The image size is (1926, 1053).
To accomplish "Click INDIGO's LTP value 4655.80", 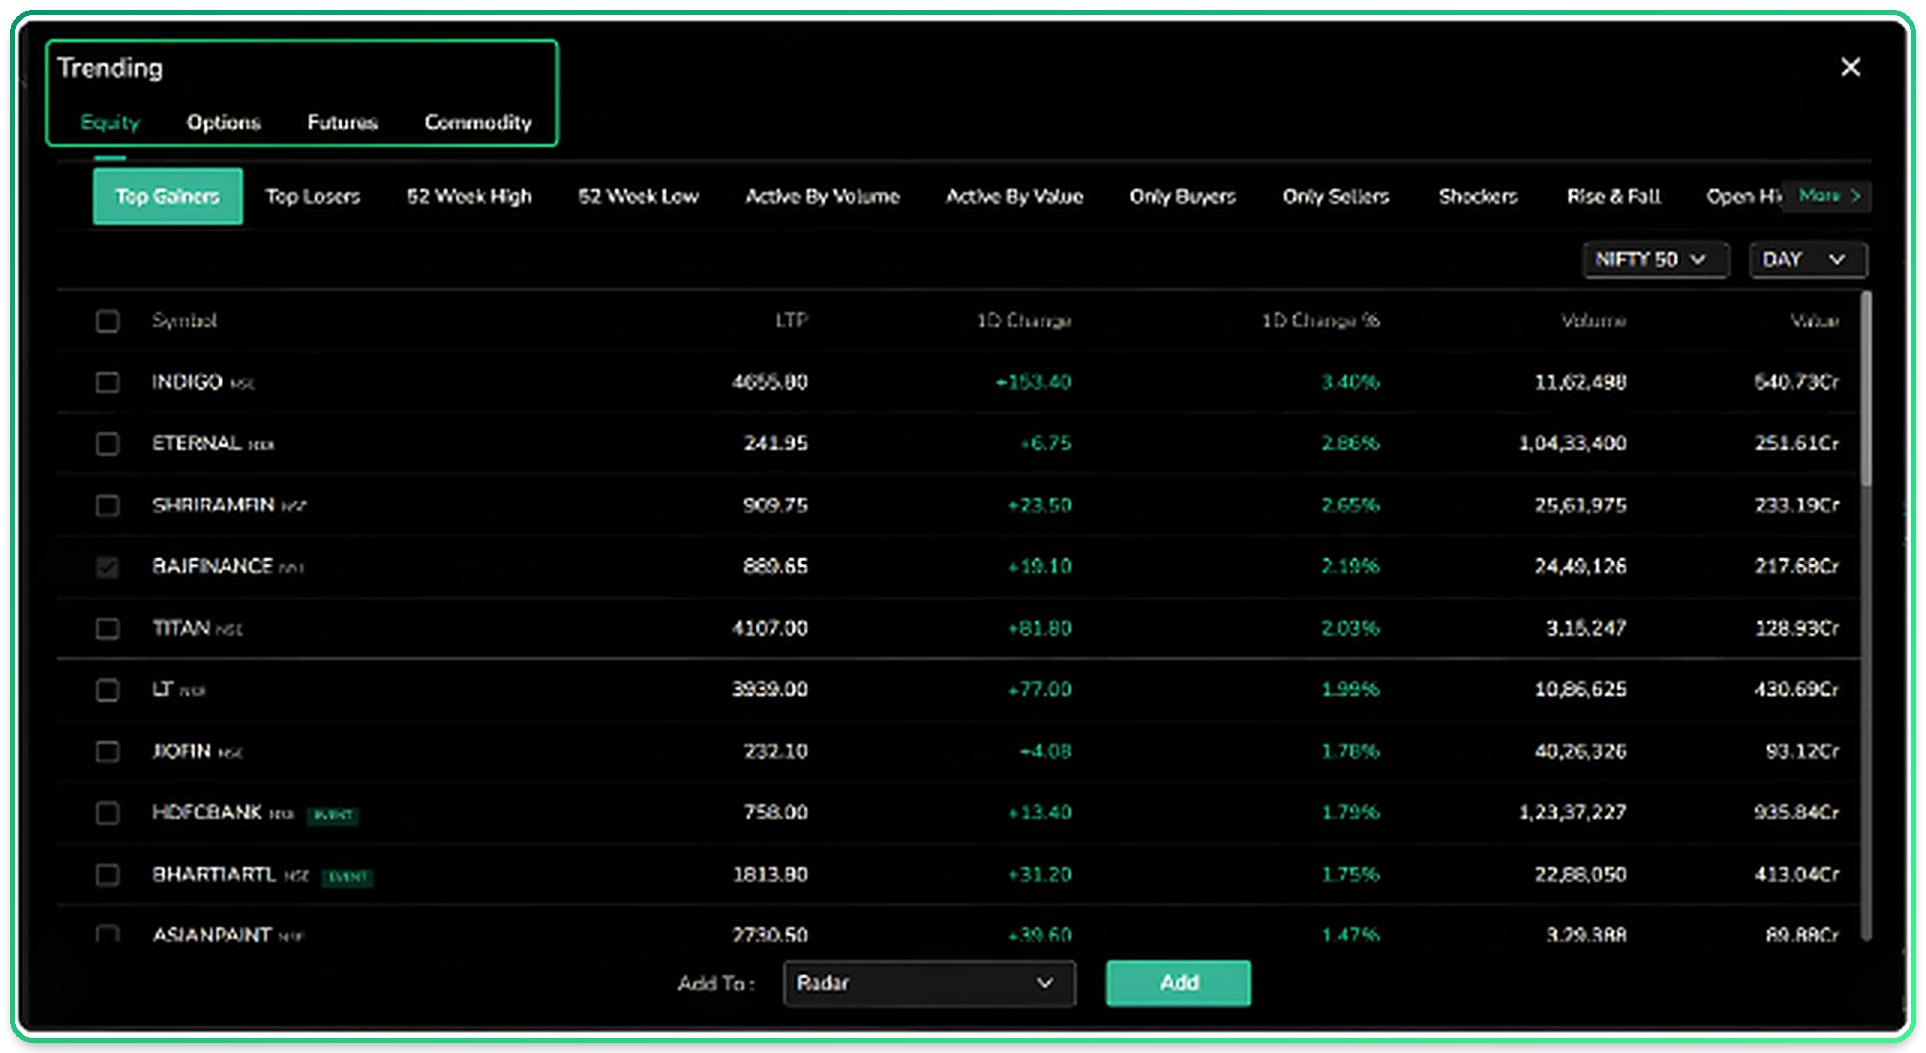I will pos(769,382).
